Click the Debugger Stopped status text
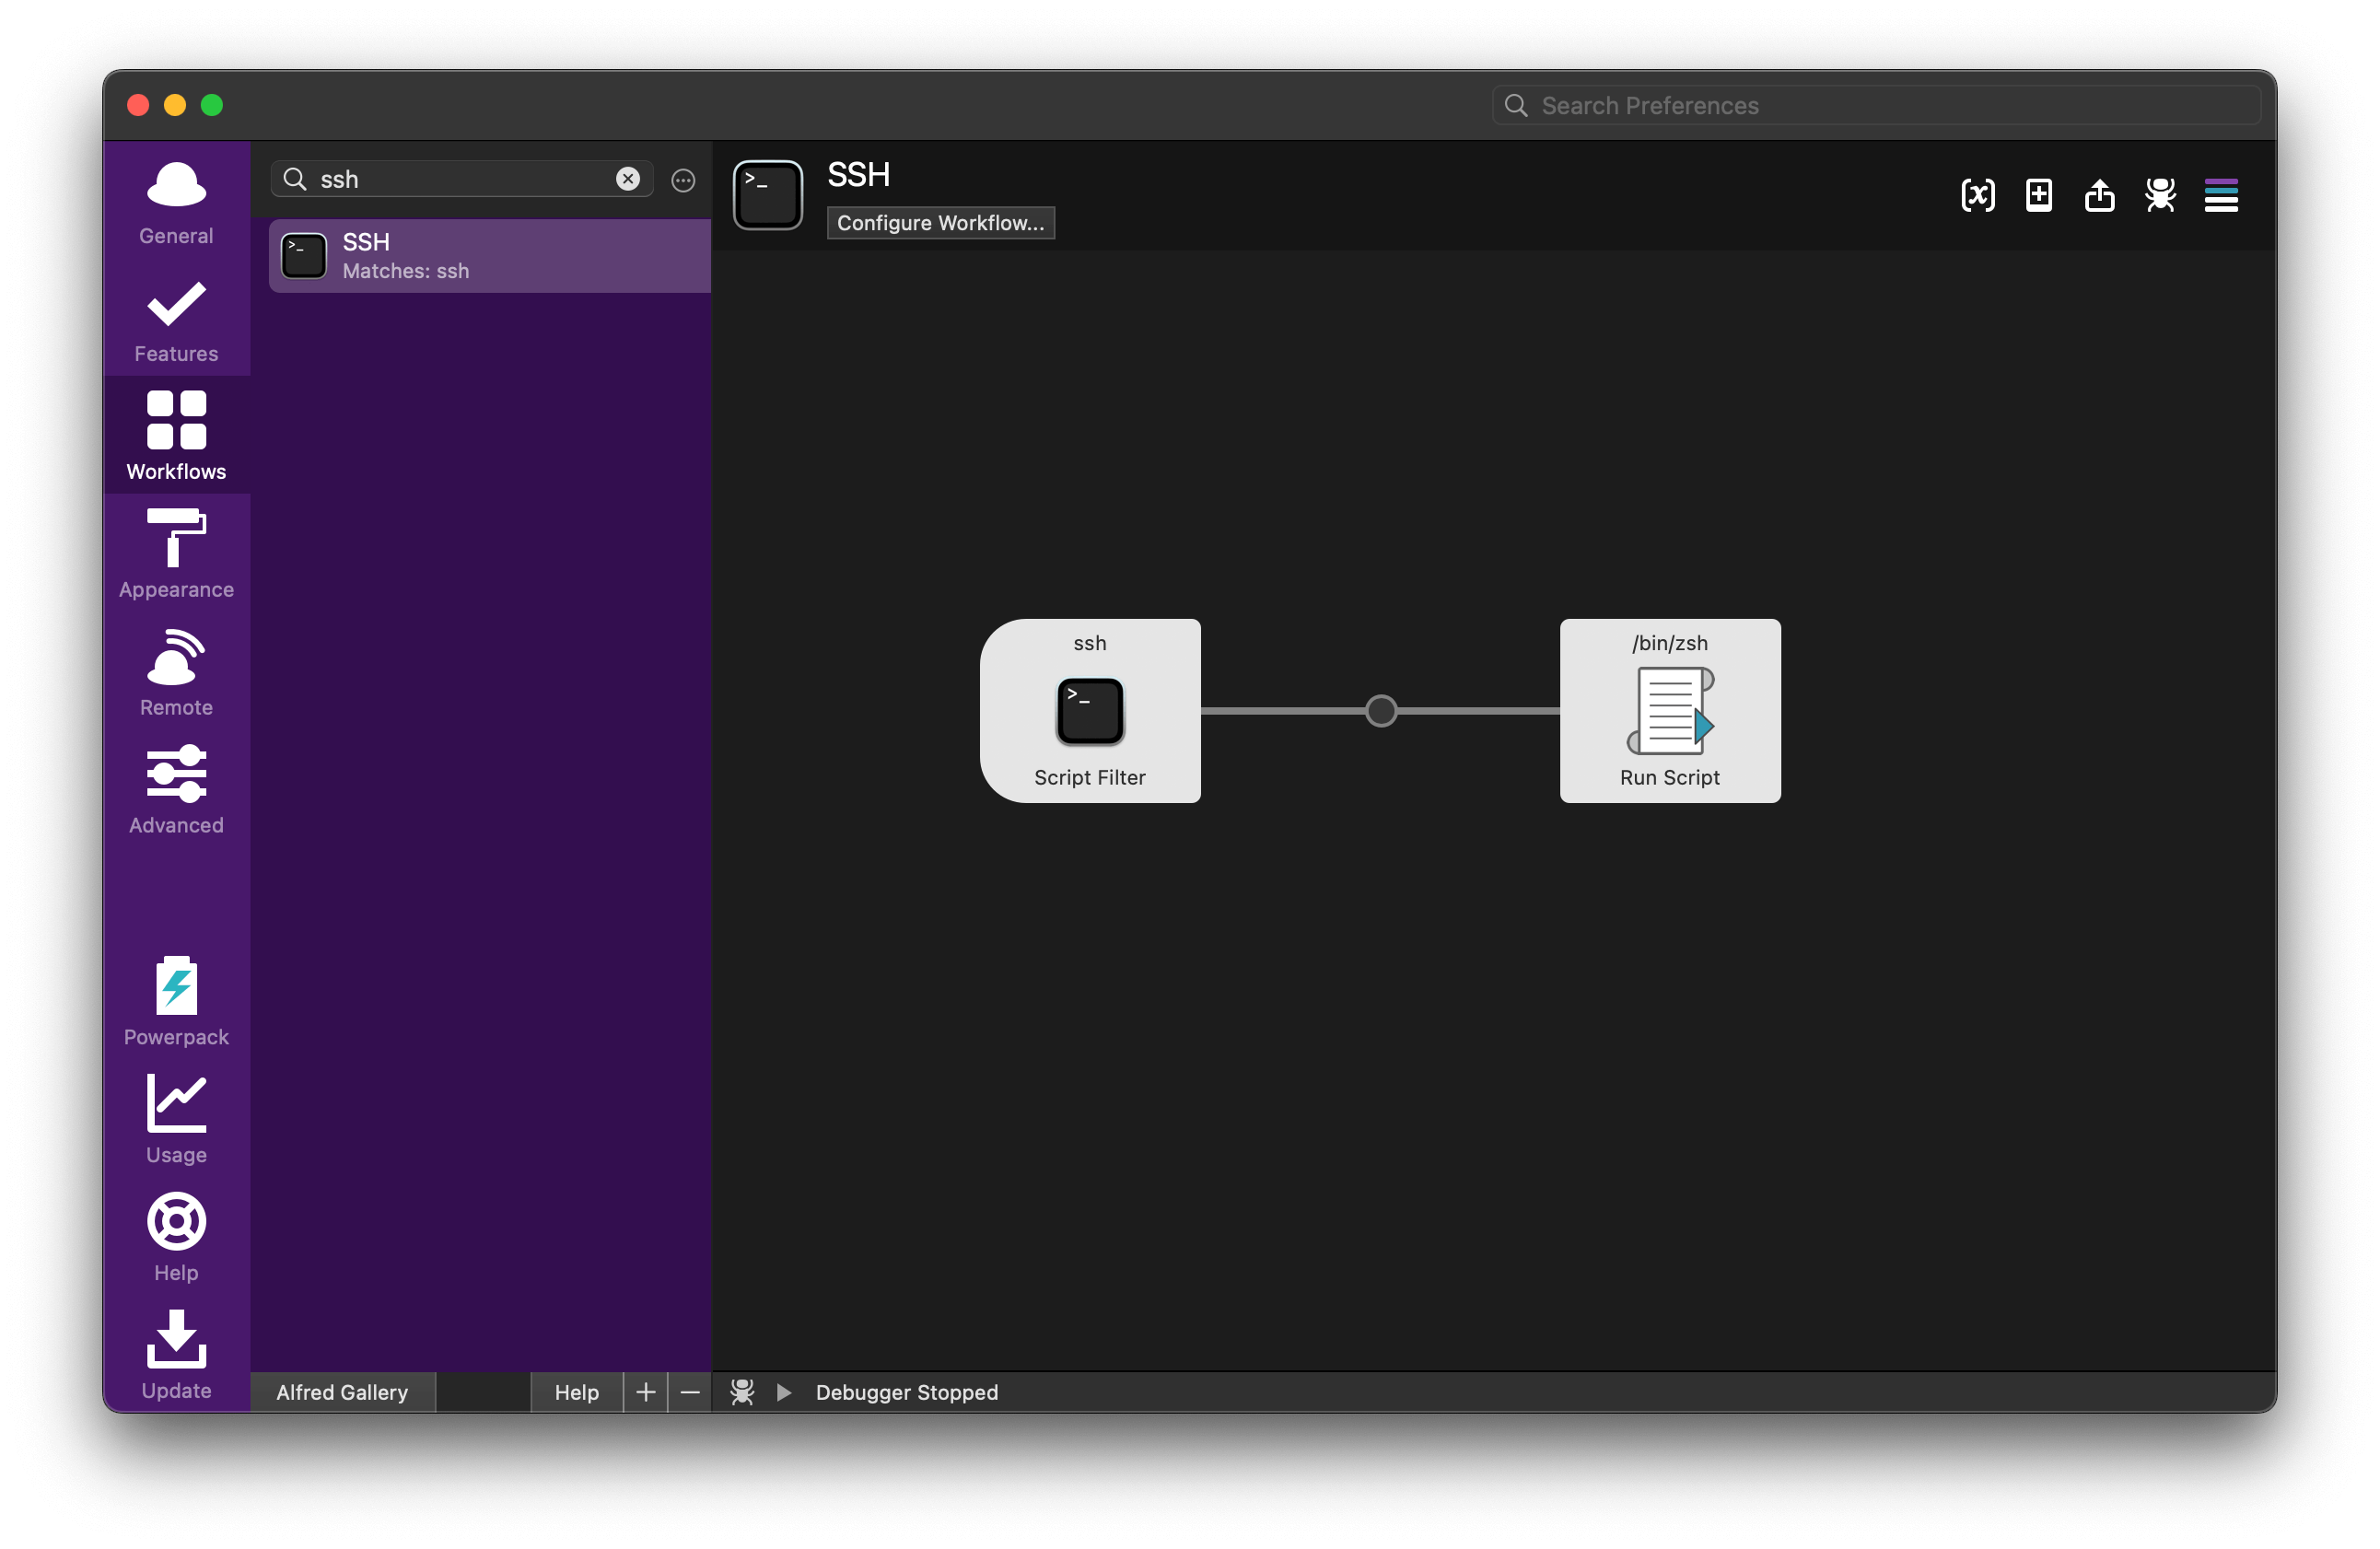 [906, 1392]
